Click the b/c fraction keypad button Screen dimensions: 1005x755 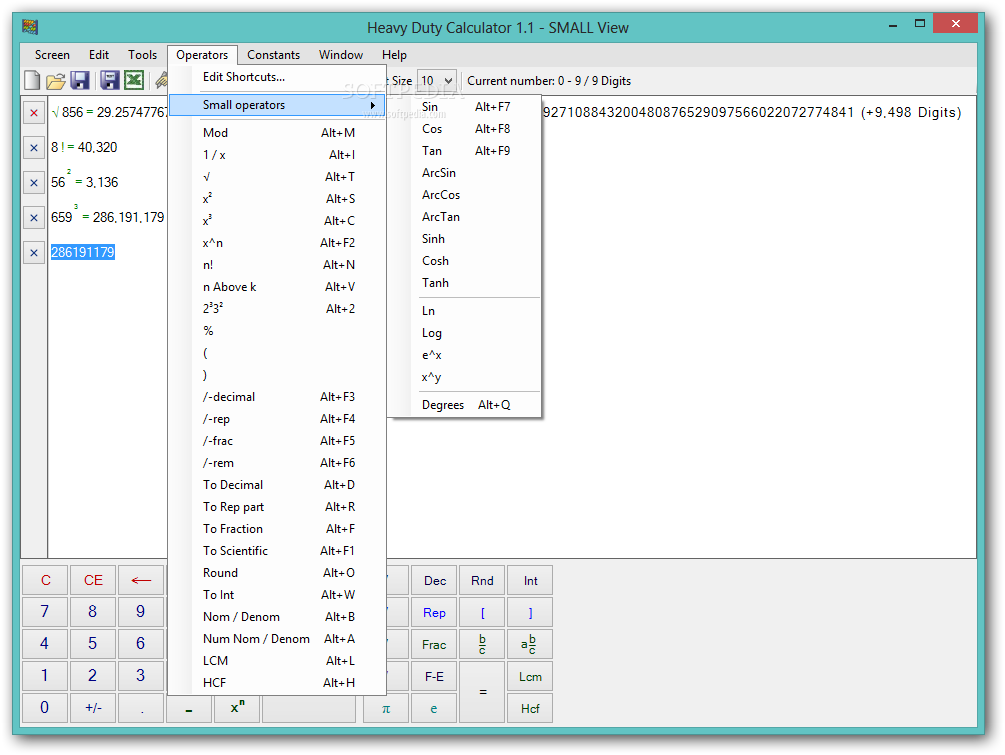pyautogui.click(x=482, y=644)
